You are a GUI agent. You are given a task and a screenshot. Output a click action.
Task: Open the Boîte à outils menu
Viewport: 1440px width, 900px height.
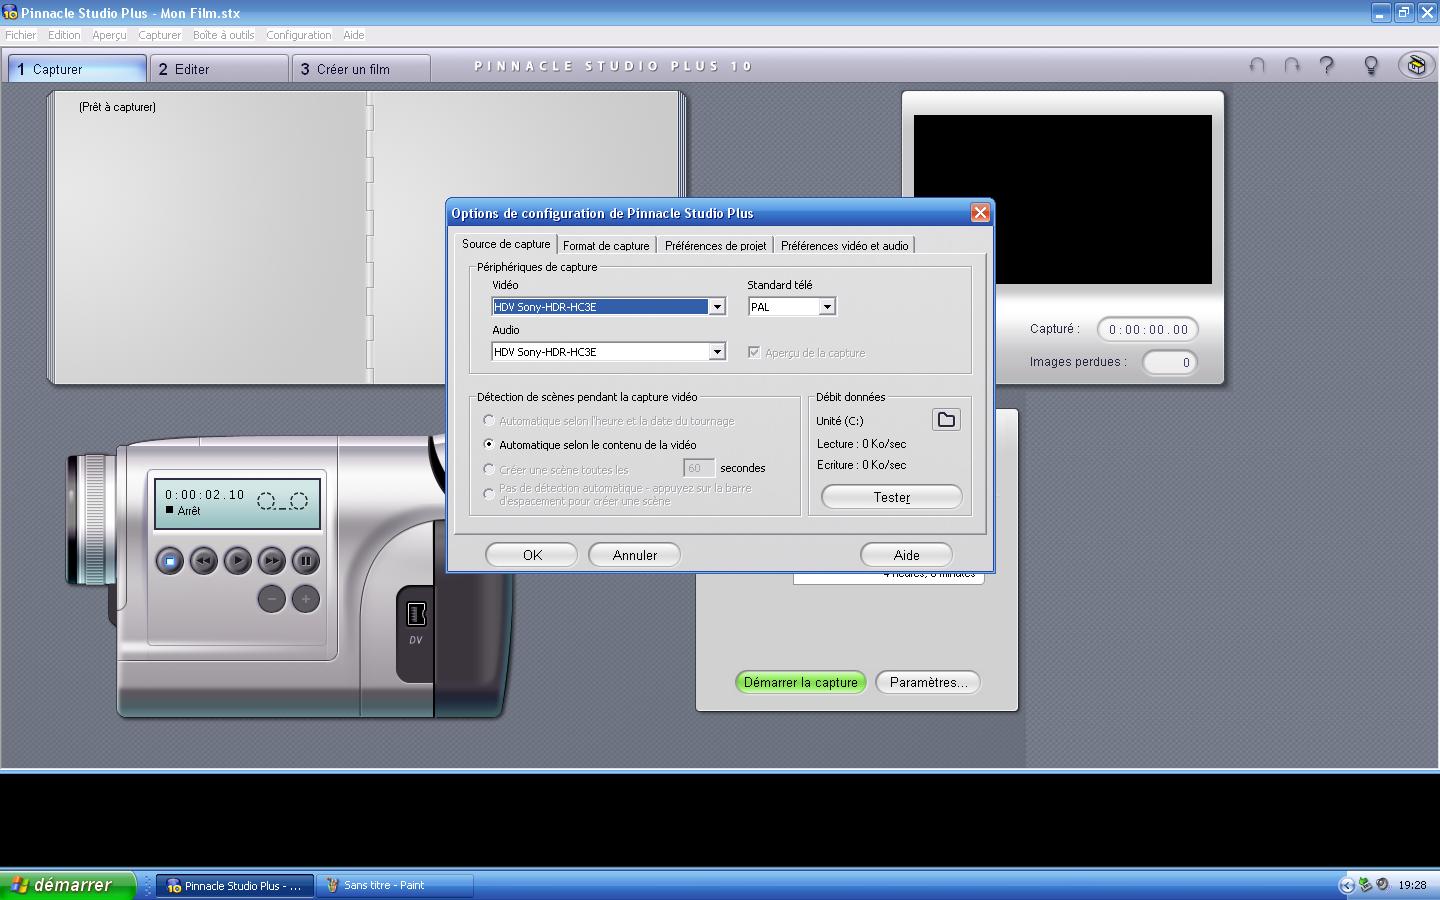(224, 35)
